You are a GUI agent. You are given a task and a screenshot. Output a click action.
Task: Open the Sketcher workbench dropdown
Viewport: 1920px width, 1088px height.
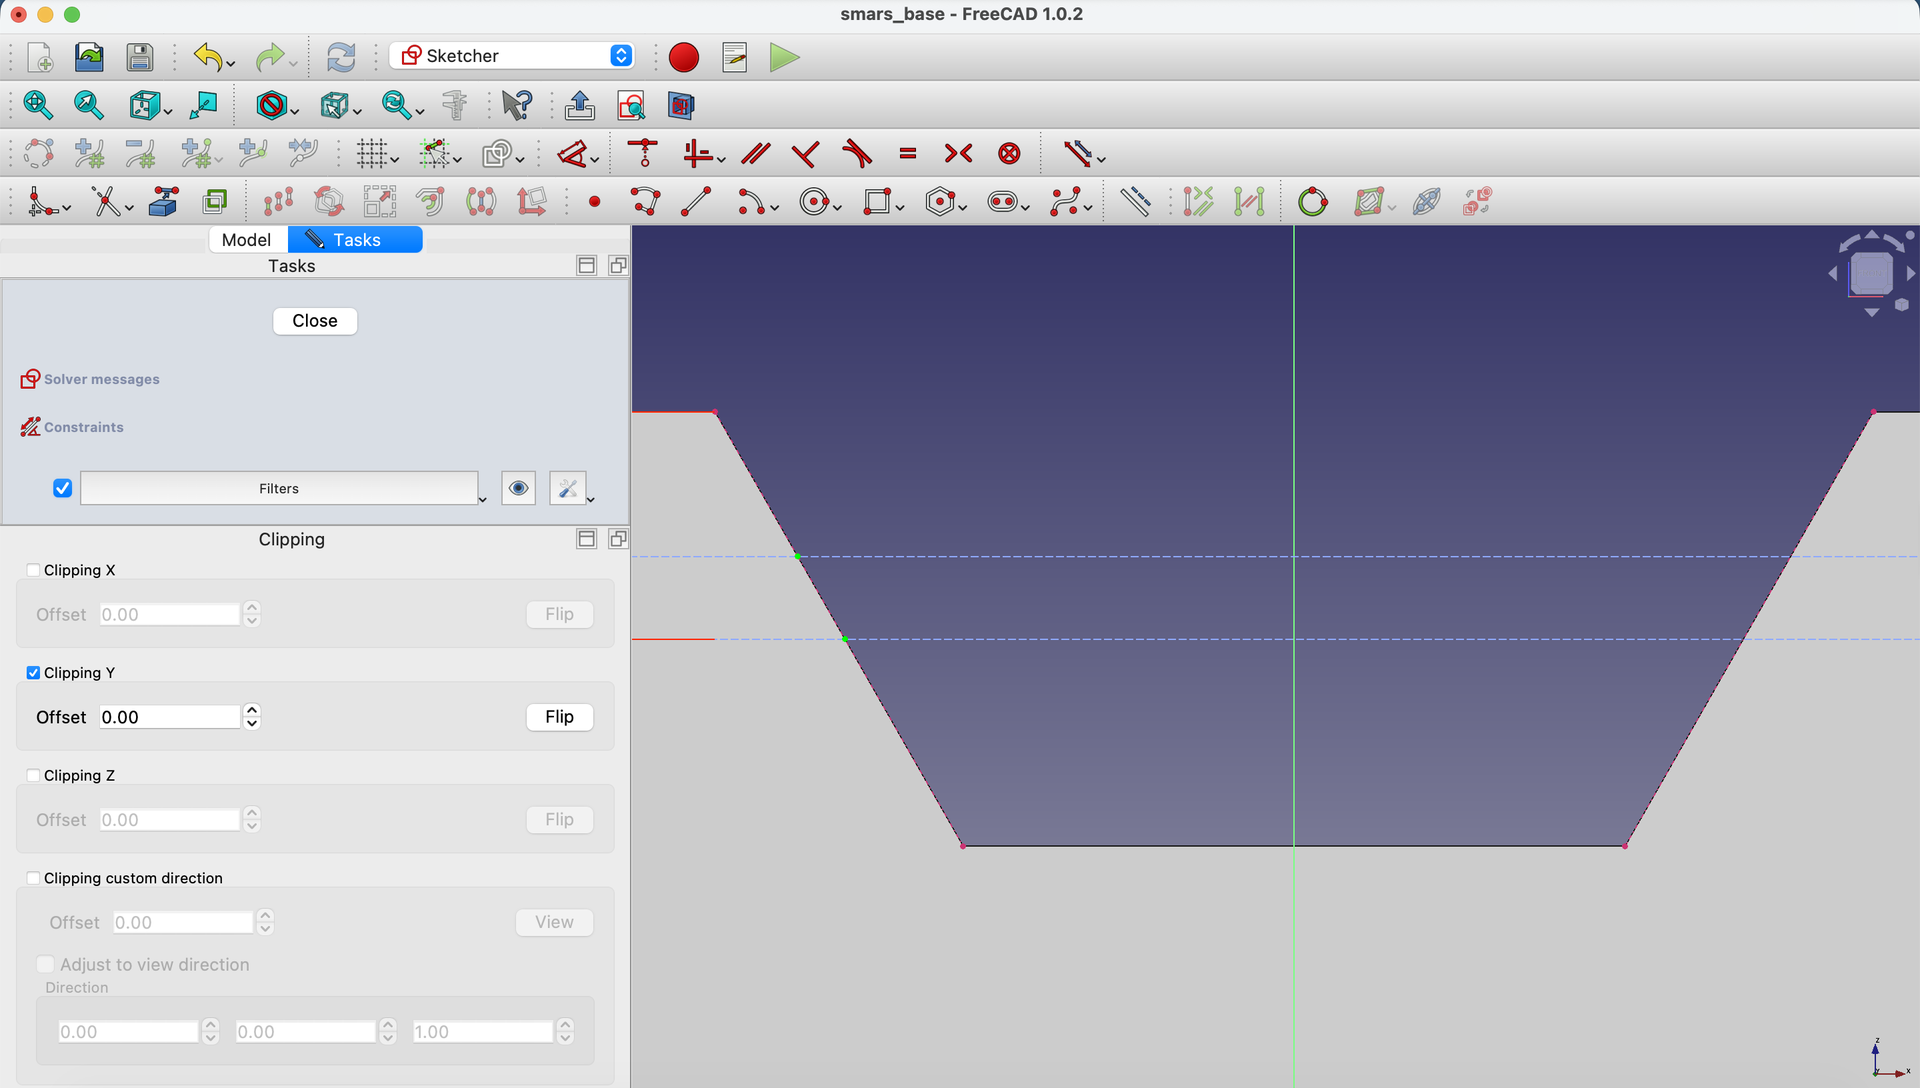[x=512, y=56]
